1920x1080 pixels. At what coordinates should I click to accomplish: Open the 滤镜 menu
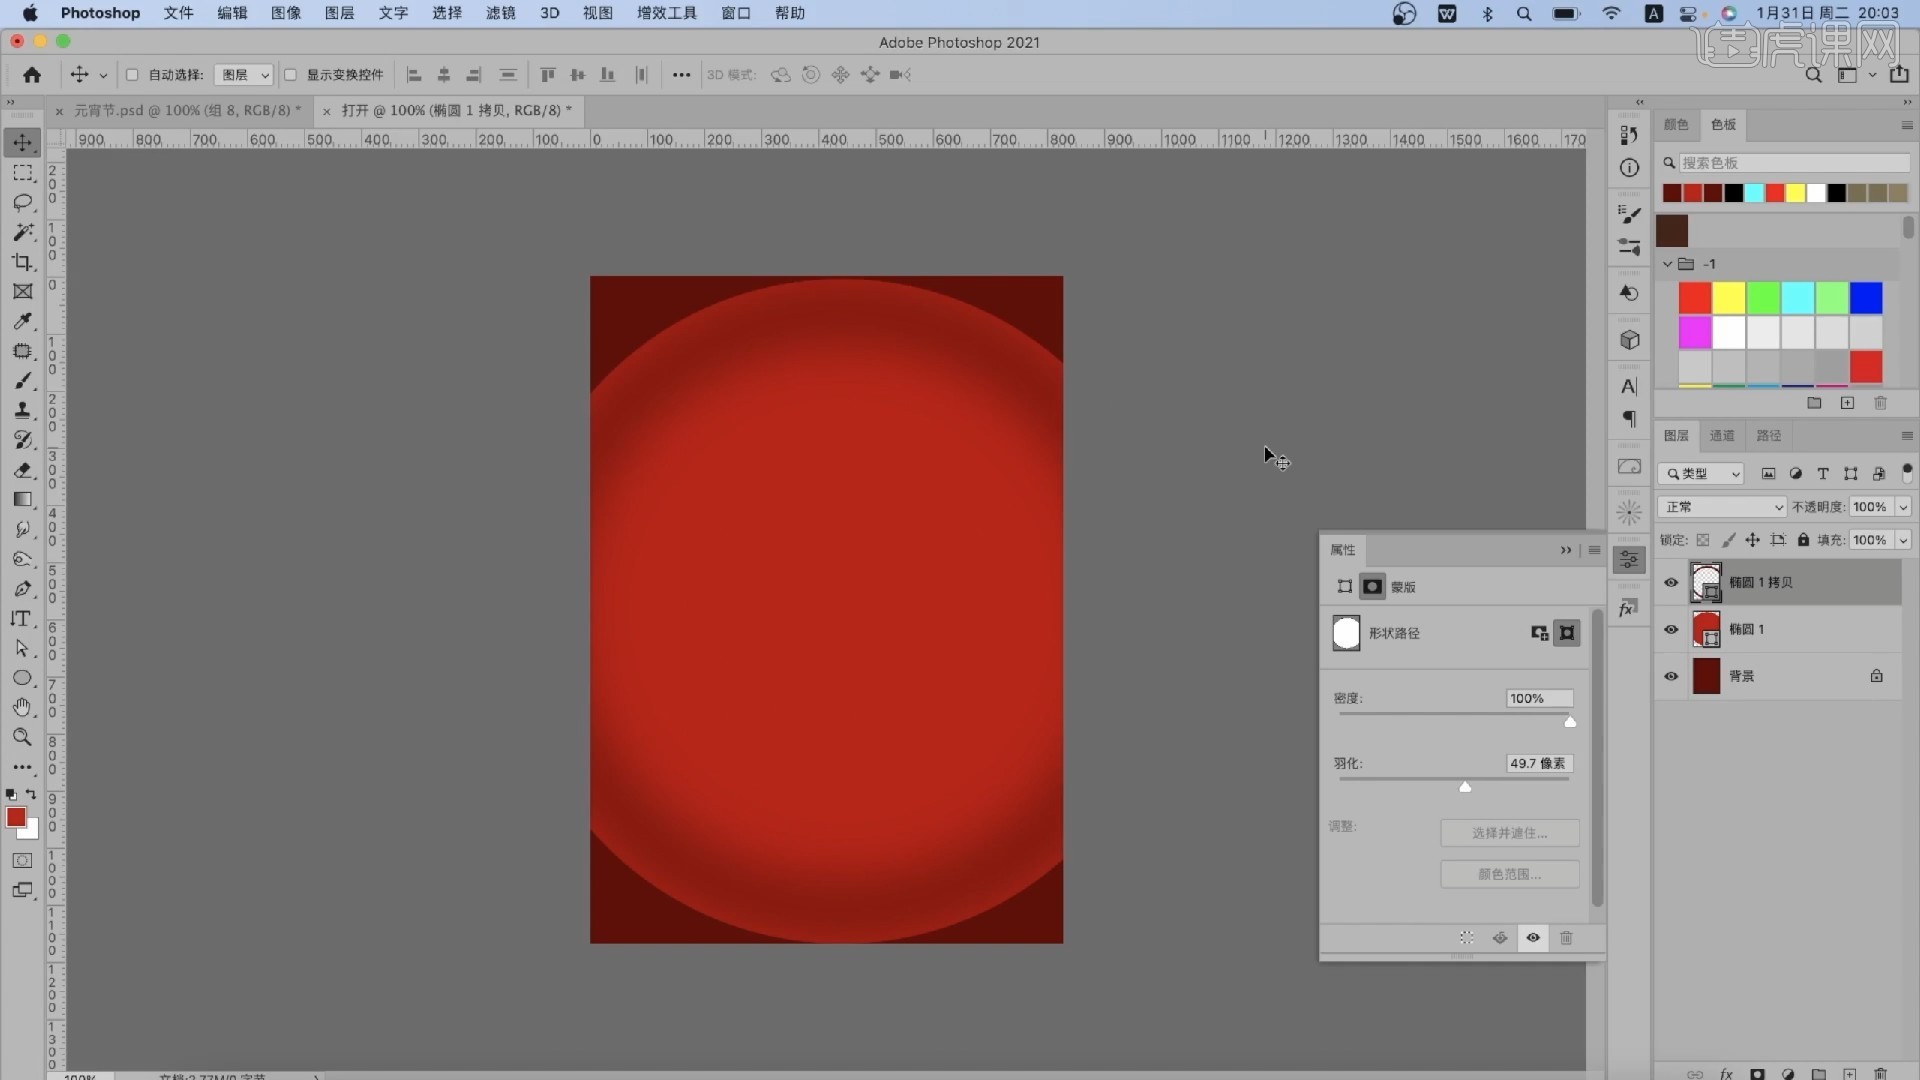[500, 13]
